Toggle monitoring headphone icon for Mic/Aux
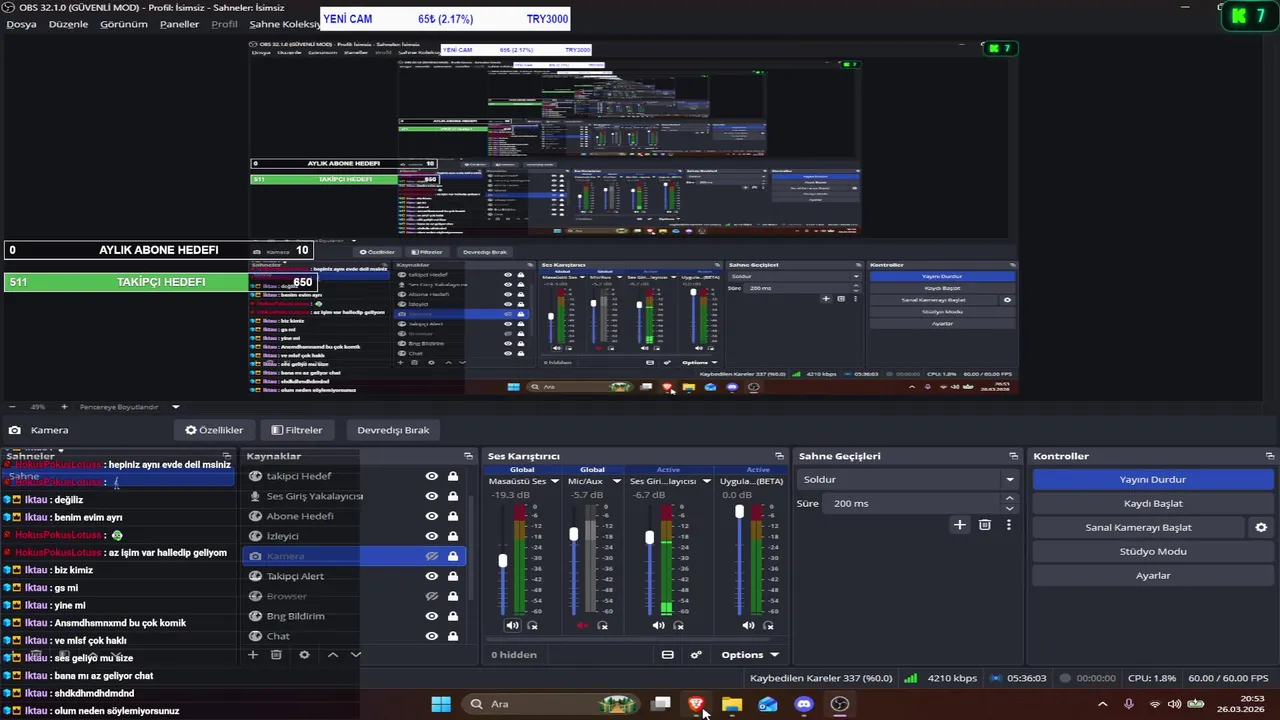The width and height of the screenshot is (1280, 720). pos(602,626)
